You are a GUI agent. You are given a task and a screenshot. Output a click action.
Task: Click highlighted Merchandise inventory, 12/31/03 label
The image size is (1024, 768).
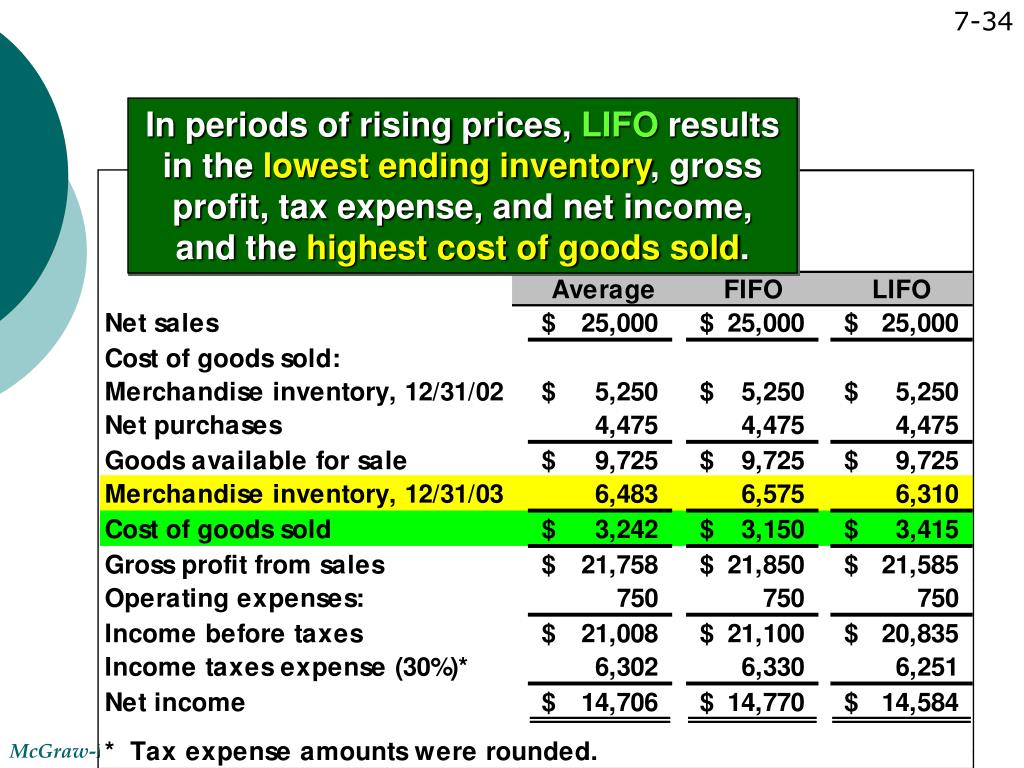[x=304, y=494]
